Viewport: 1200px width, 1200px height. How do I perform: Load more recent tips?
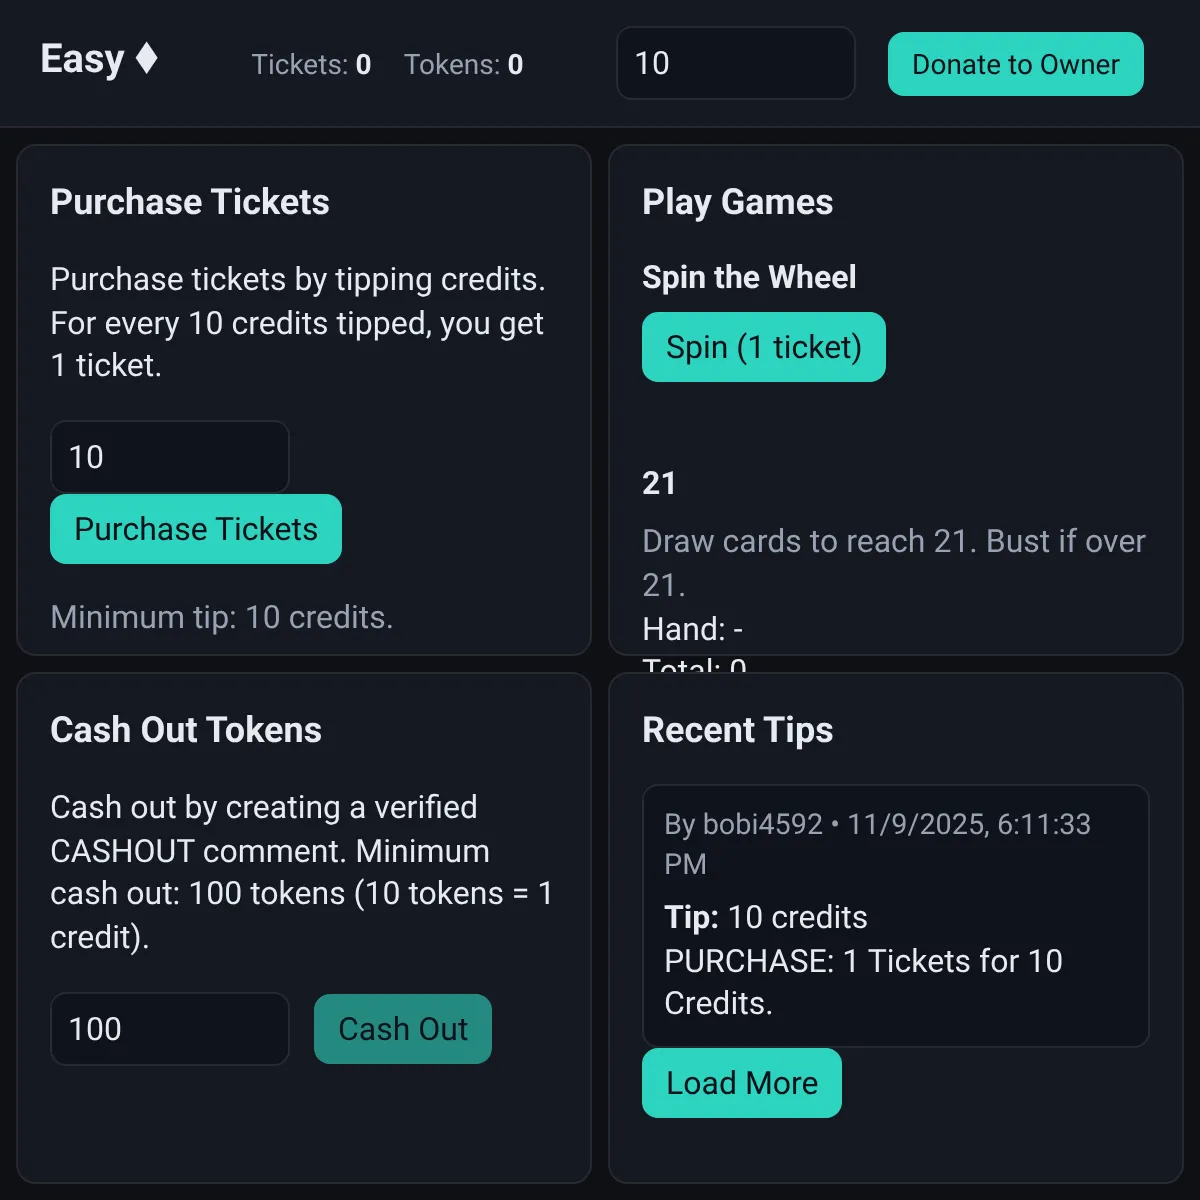click(x=742, y=1083)
